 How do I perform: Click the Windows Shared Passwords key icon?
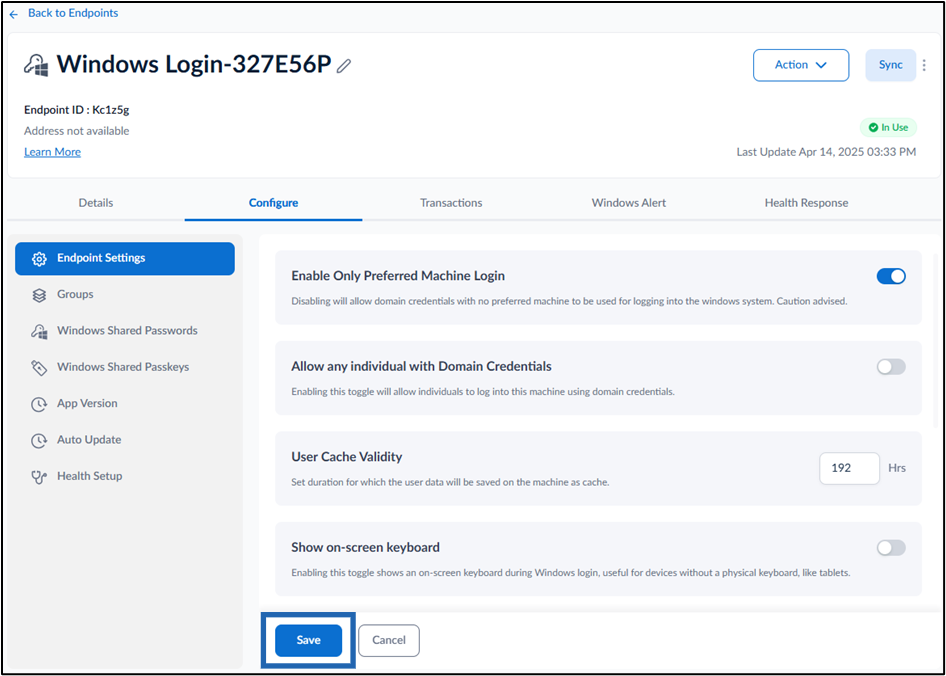pyautogui.click(x=39, y=331)
